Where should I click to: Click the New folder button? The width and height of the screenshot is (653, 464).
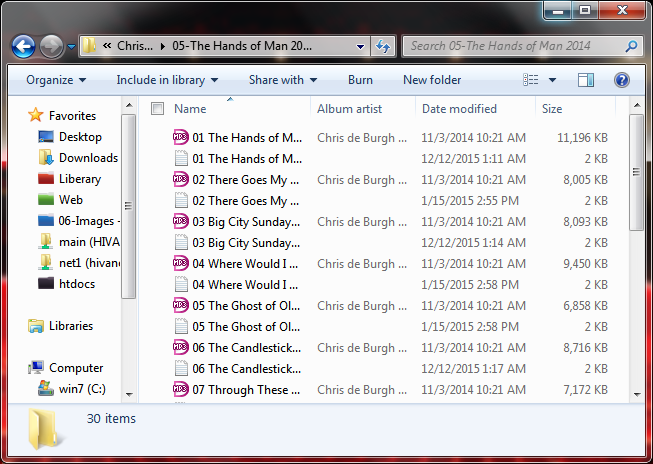click(x=432, y=80)
